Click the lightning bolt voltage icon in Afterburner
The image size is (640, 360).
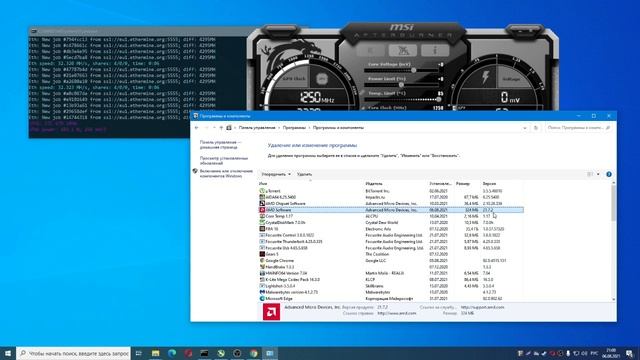point(485,77)
